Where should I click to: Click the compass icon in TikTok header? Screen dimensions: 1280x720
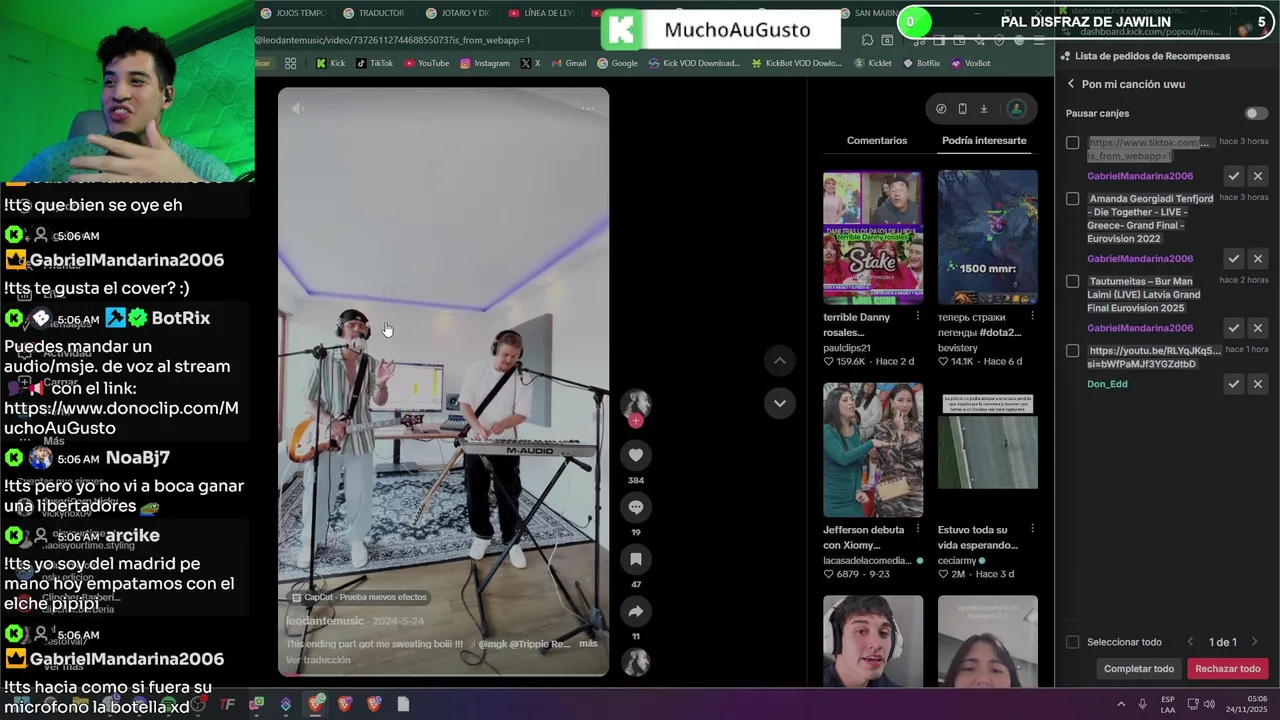coord(941,109)
